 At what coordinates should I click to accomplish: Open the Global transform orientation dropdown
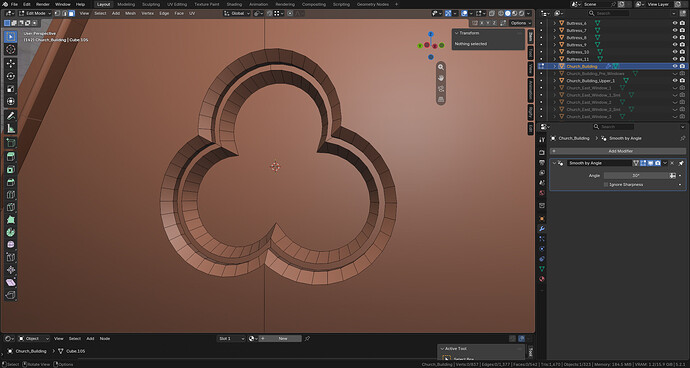click(237, 13)
